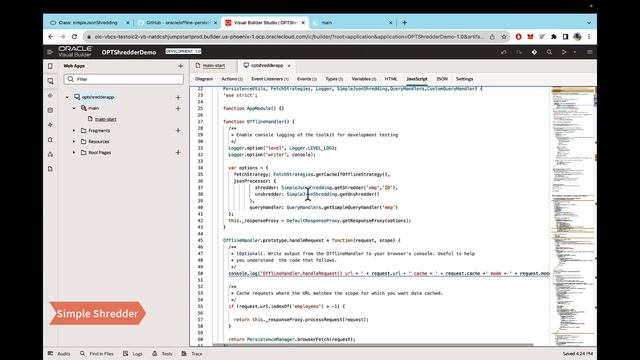Screen dimensions: 640x360
Task: Open a new browser tab
Action: (404, 23)
